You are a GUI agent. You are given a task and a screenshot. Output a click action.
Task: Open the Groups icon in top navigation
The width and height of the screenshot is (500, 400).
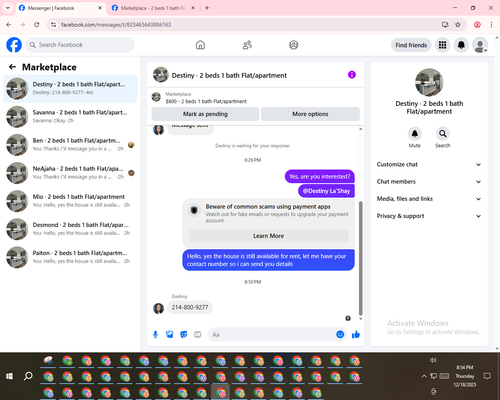point(294,45)
